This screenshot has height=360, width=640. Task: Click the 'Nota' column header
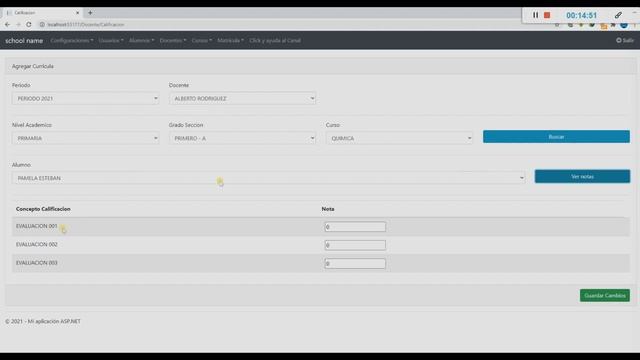coord(328,209)
